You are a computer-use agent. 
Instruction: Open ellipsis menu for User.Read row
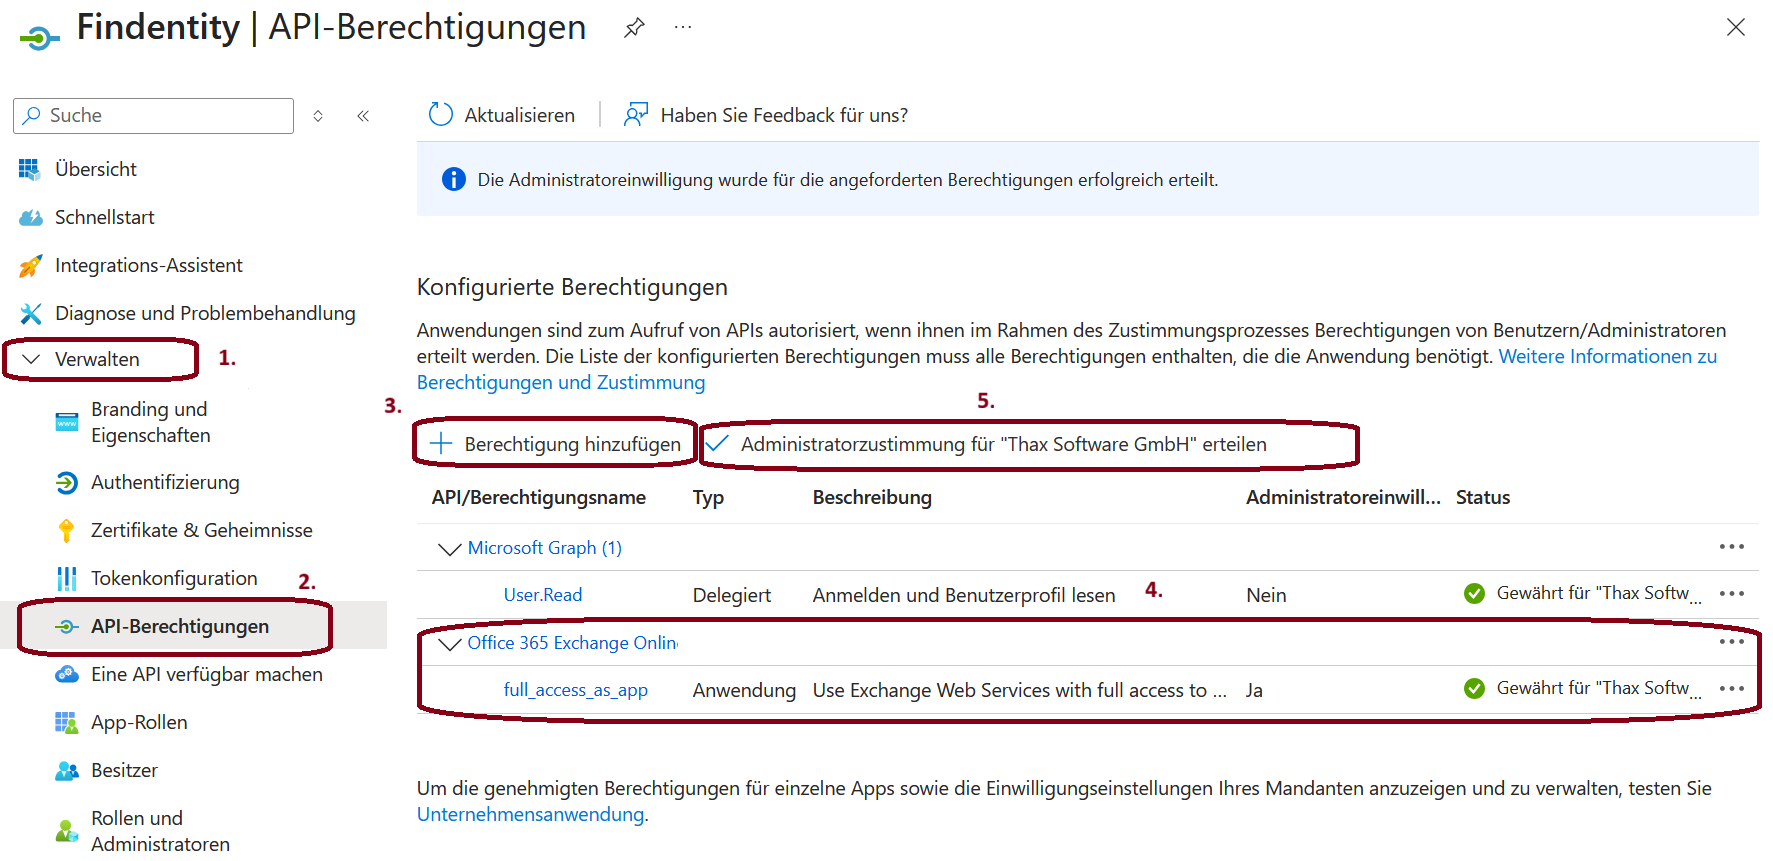[1732, 594]
